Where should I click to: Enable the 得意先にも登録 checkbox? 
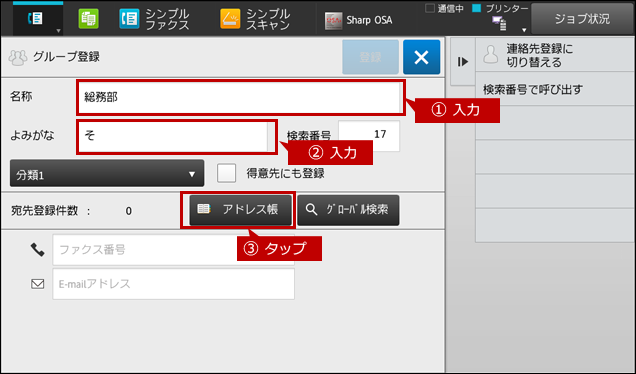(x=226, y=173)
